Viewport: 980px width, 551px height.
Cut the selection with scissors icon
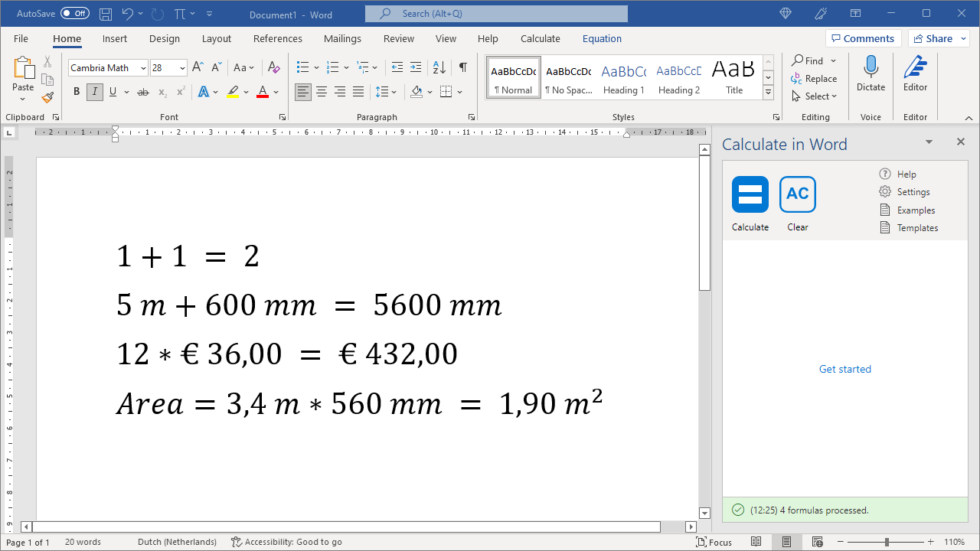coord(48,62)
